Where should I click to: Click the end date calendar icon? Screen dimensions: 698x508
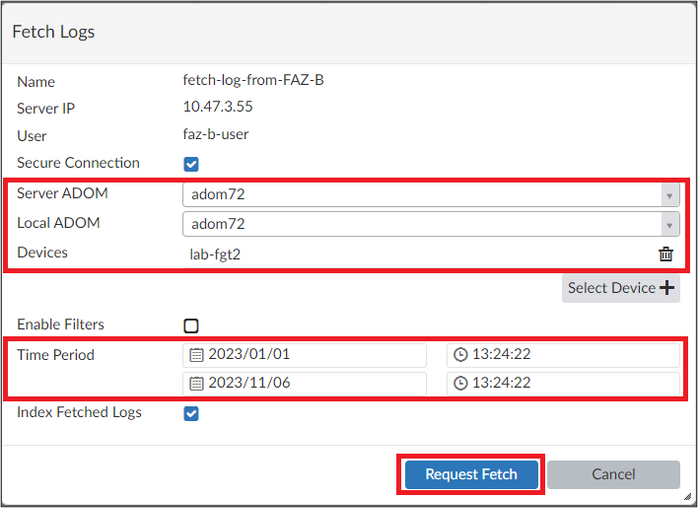[x=197, y=383]
